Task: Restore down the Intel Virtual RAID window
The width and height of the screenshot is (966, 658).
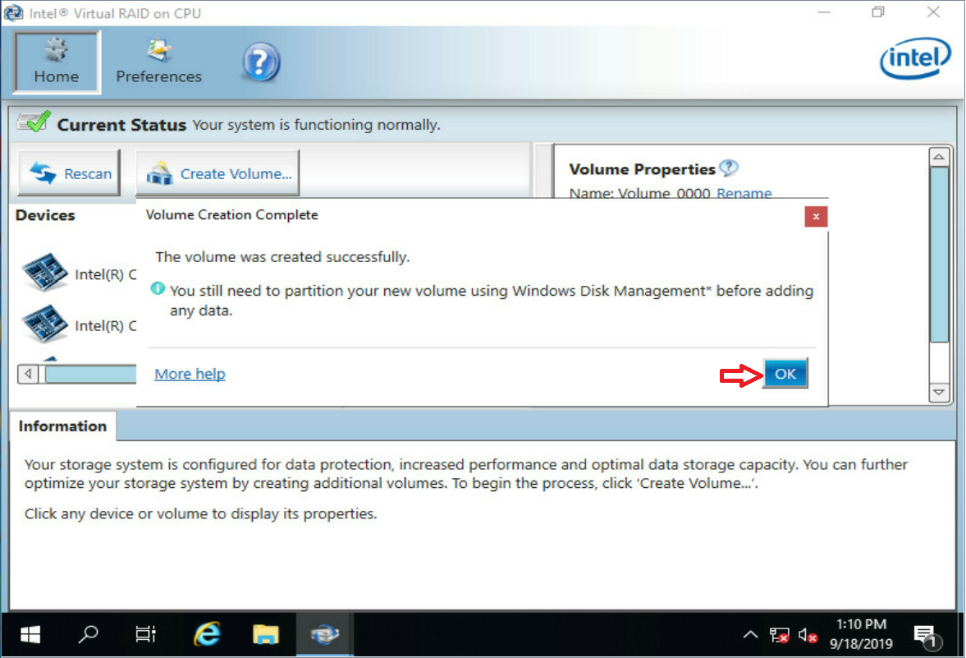Action: click(x=878, y=12)
